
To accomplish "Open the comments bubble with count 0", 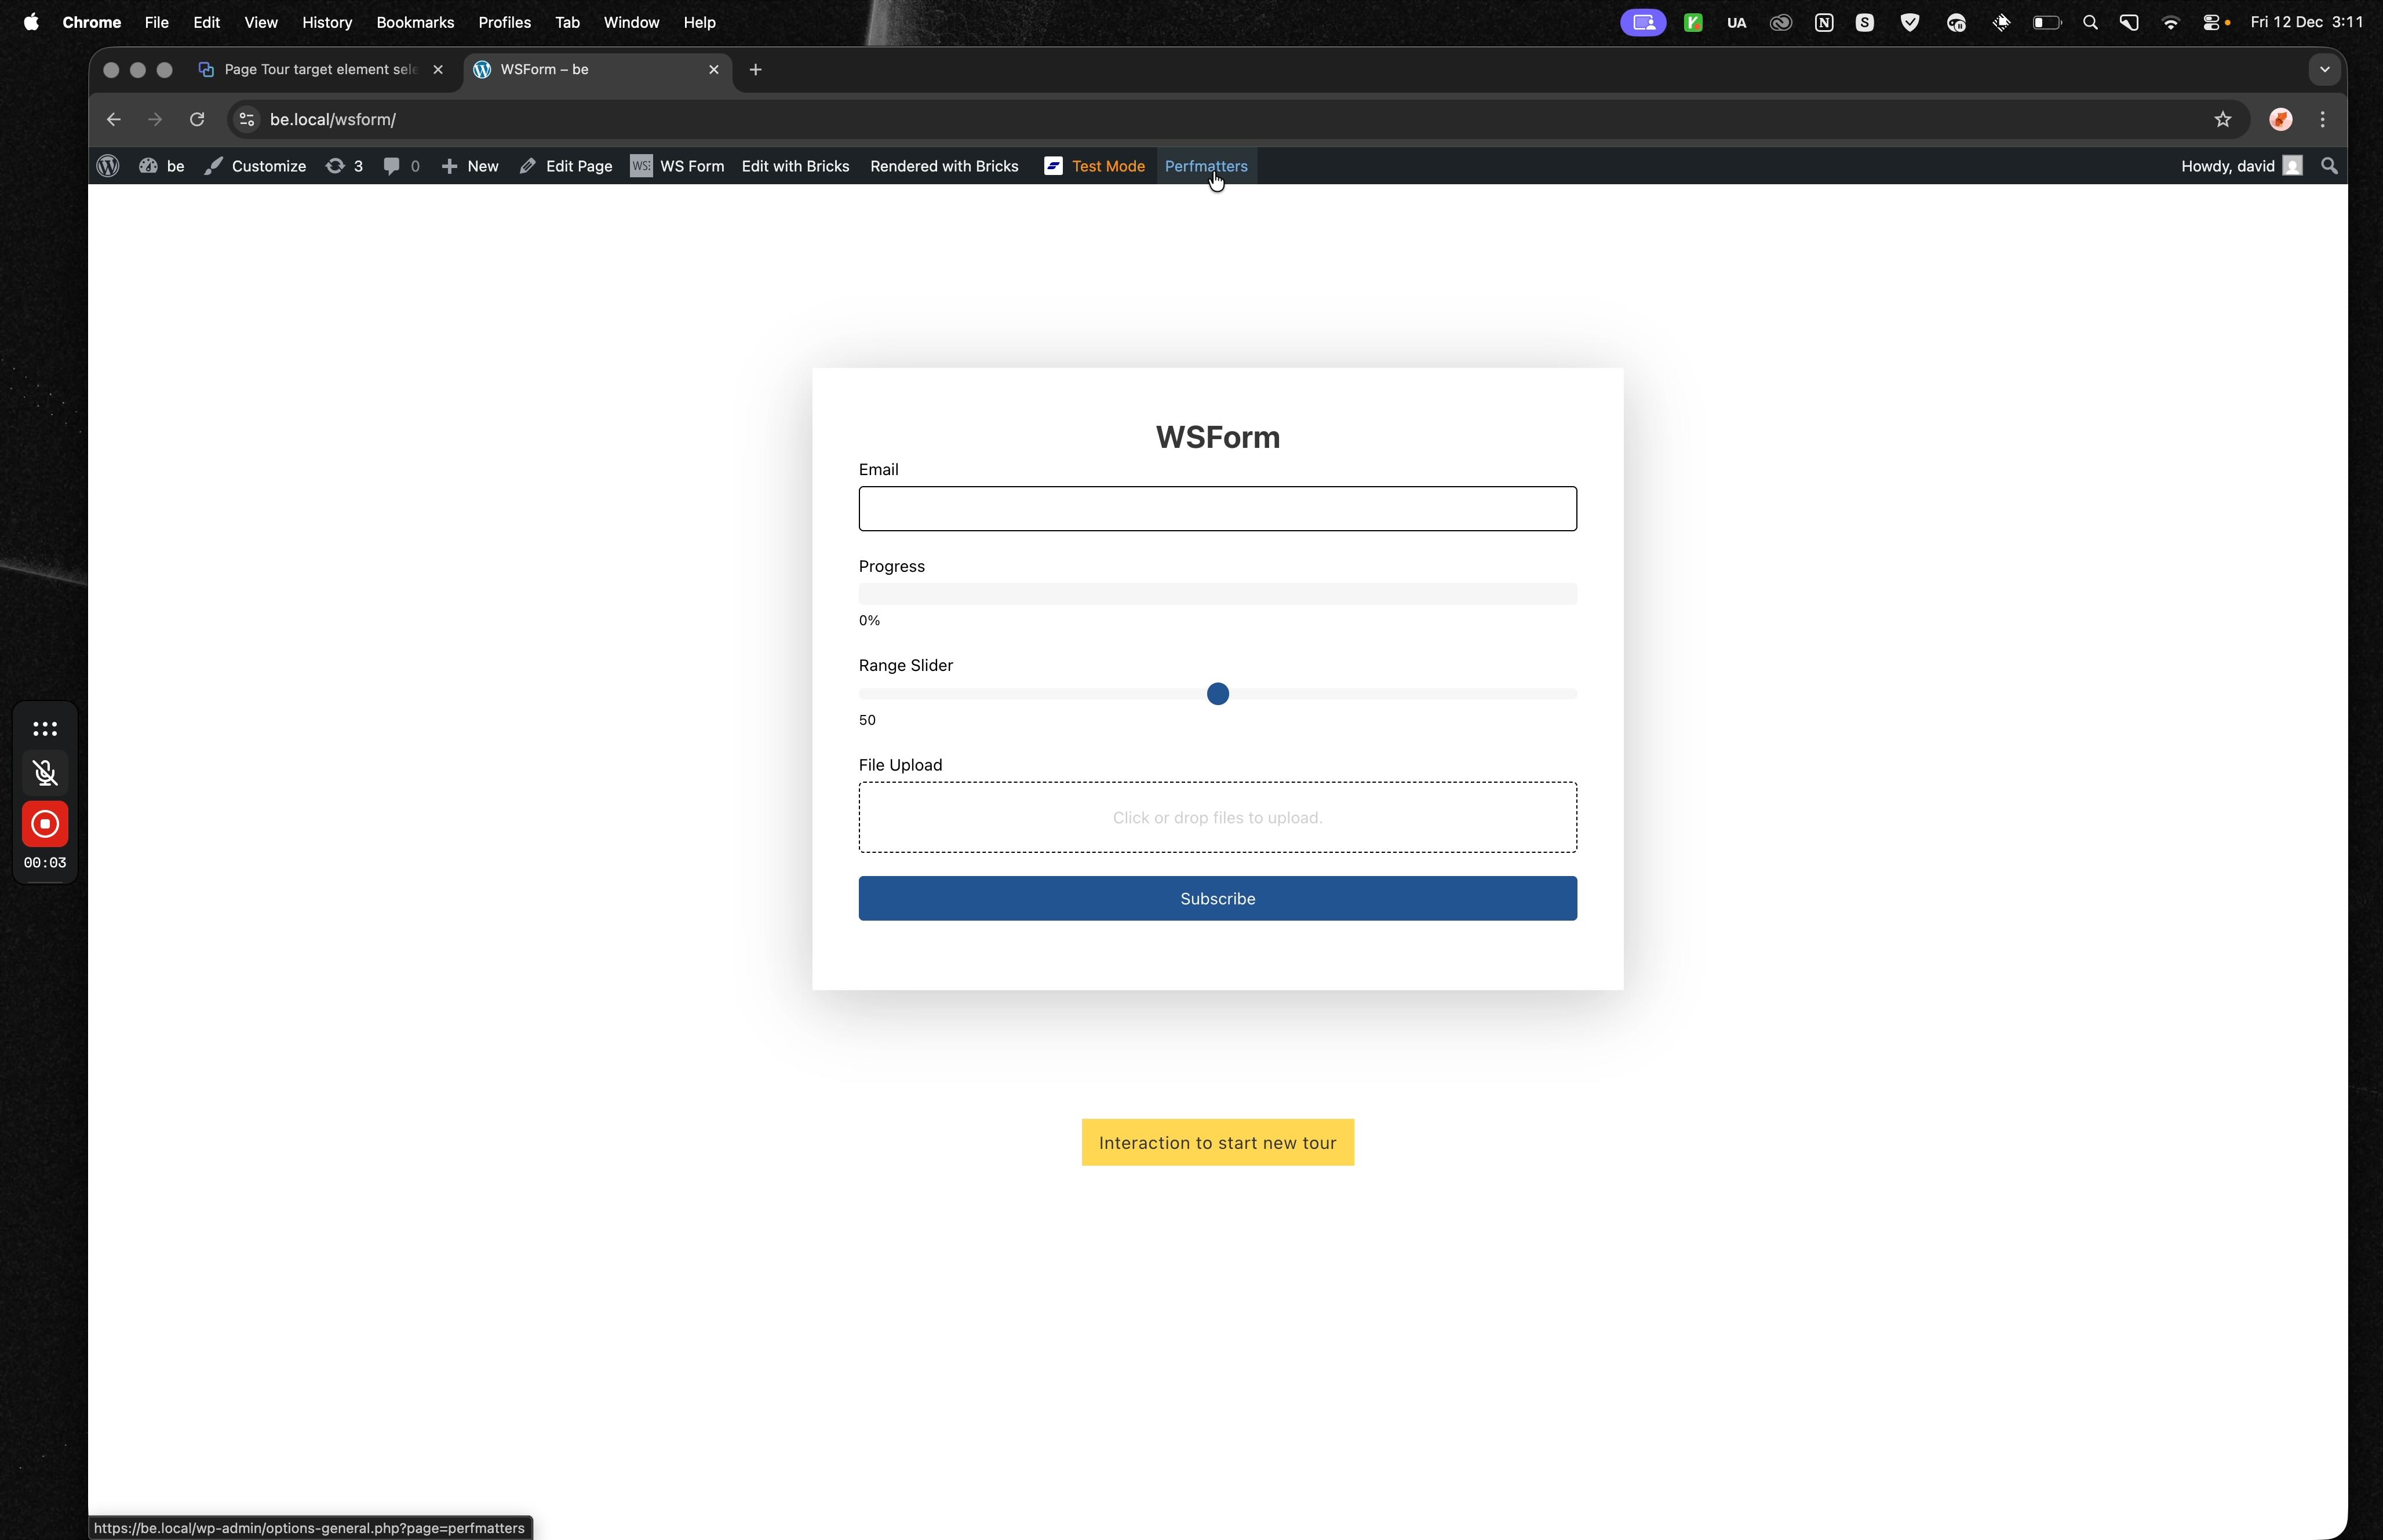I will tap(402, 166).
